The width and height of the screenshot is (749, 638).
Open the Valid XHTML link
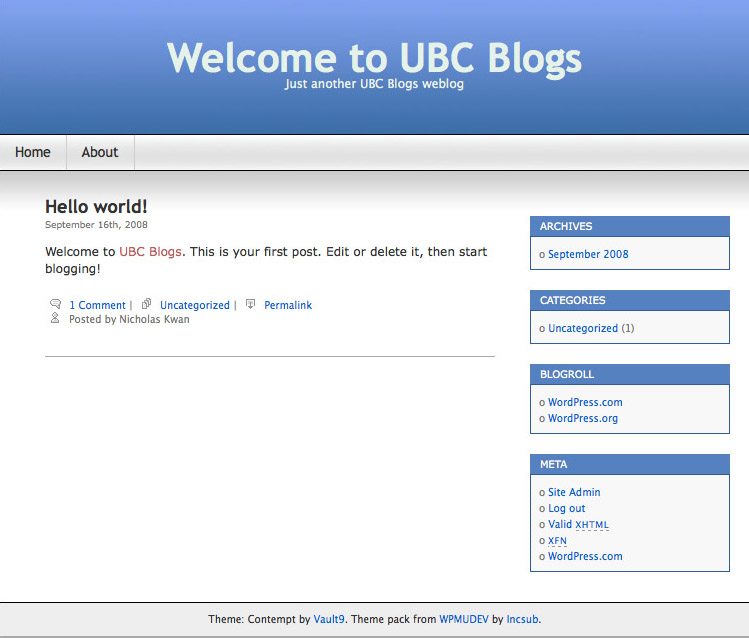tap(578, 524)
